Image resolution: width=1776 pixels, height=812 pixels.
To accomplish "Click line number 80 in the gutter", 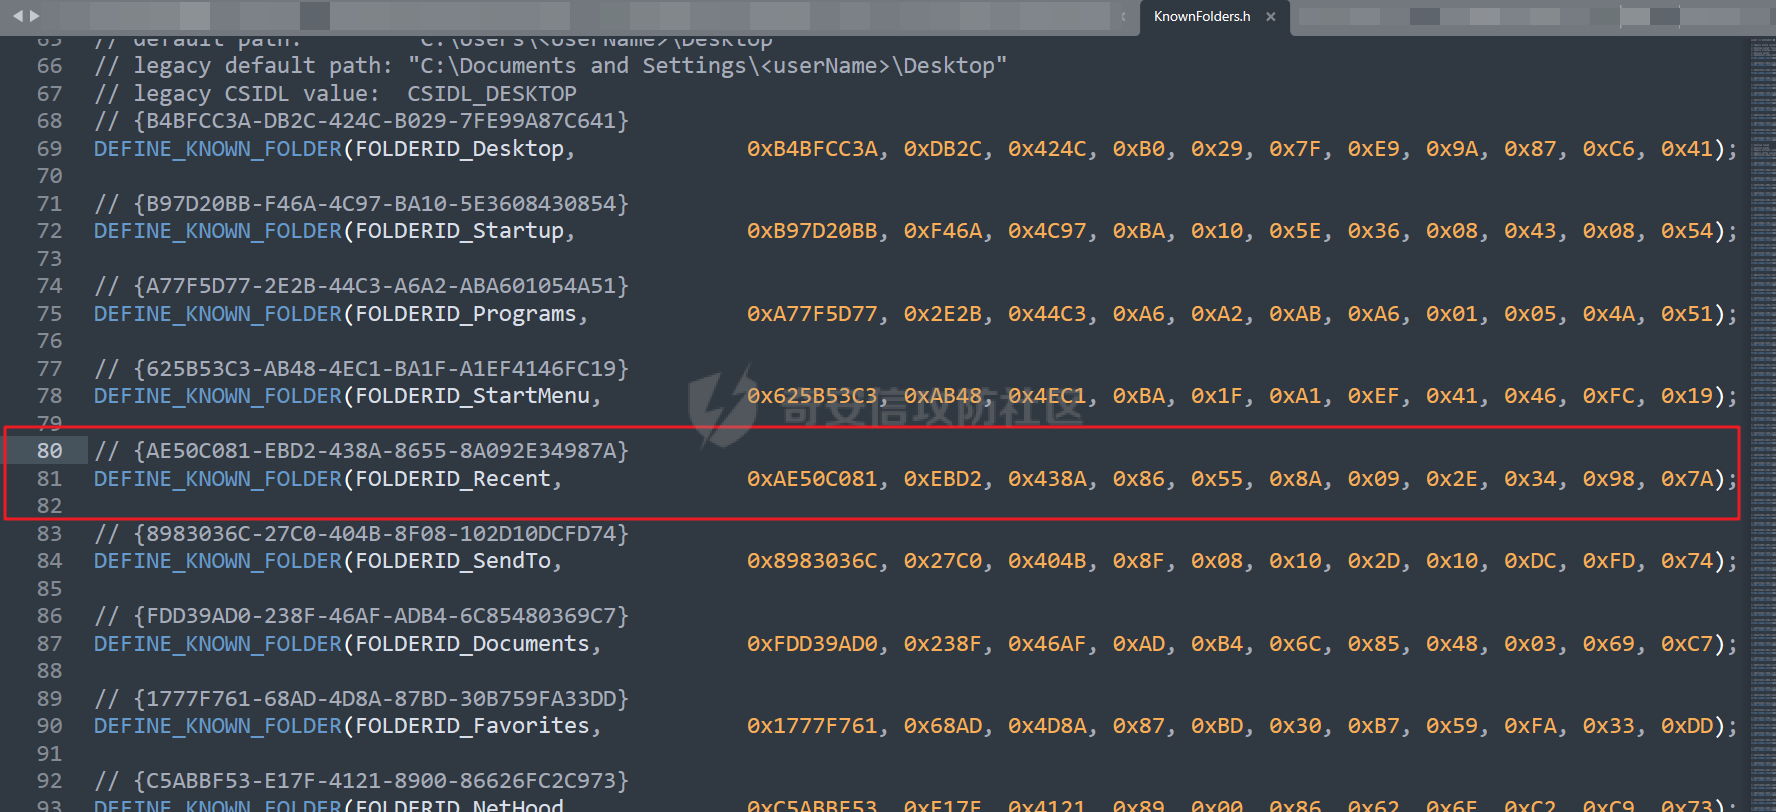I will click(x=49, y=451).
